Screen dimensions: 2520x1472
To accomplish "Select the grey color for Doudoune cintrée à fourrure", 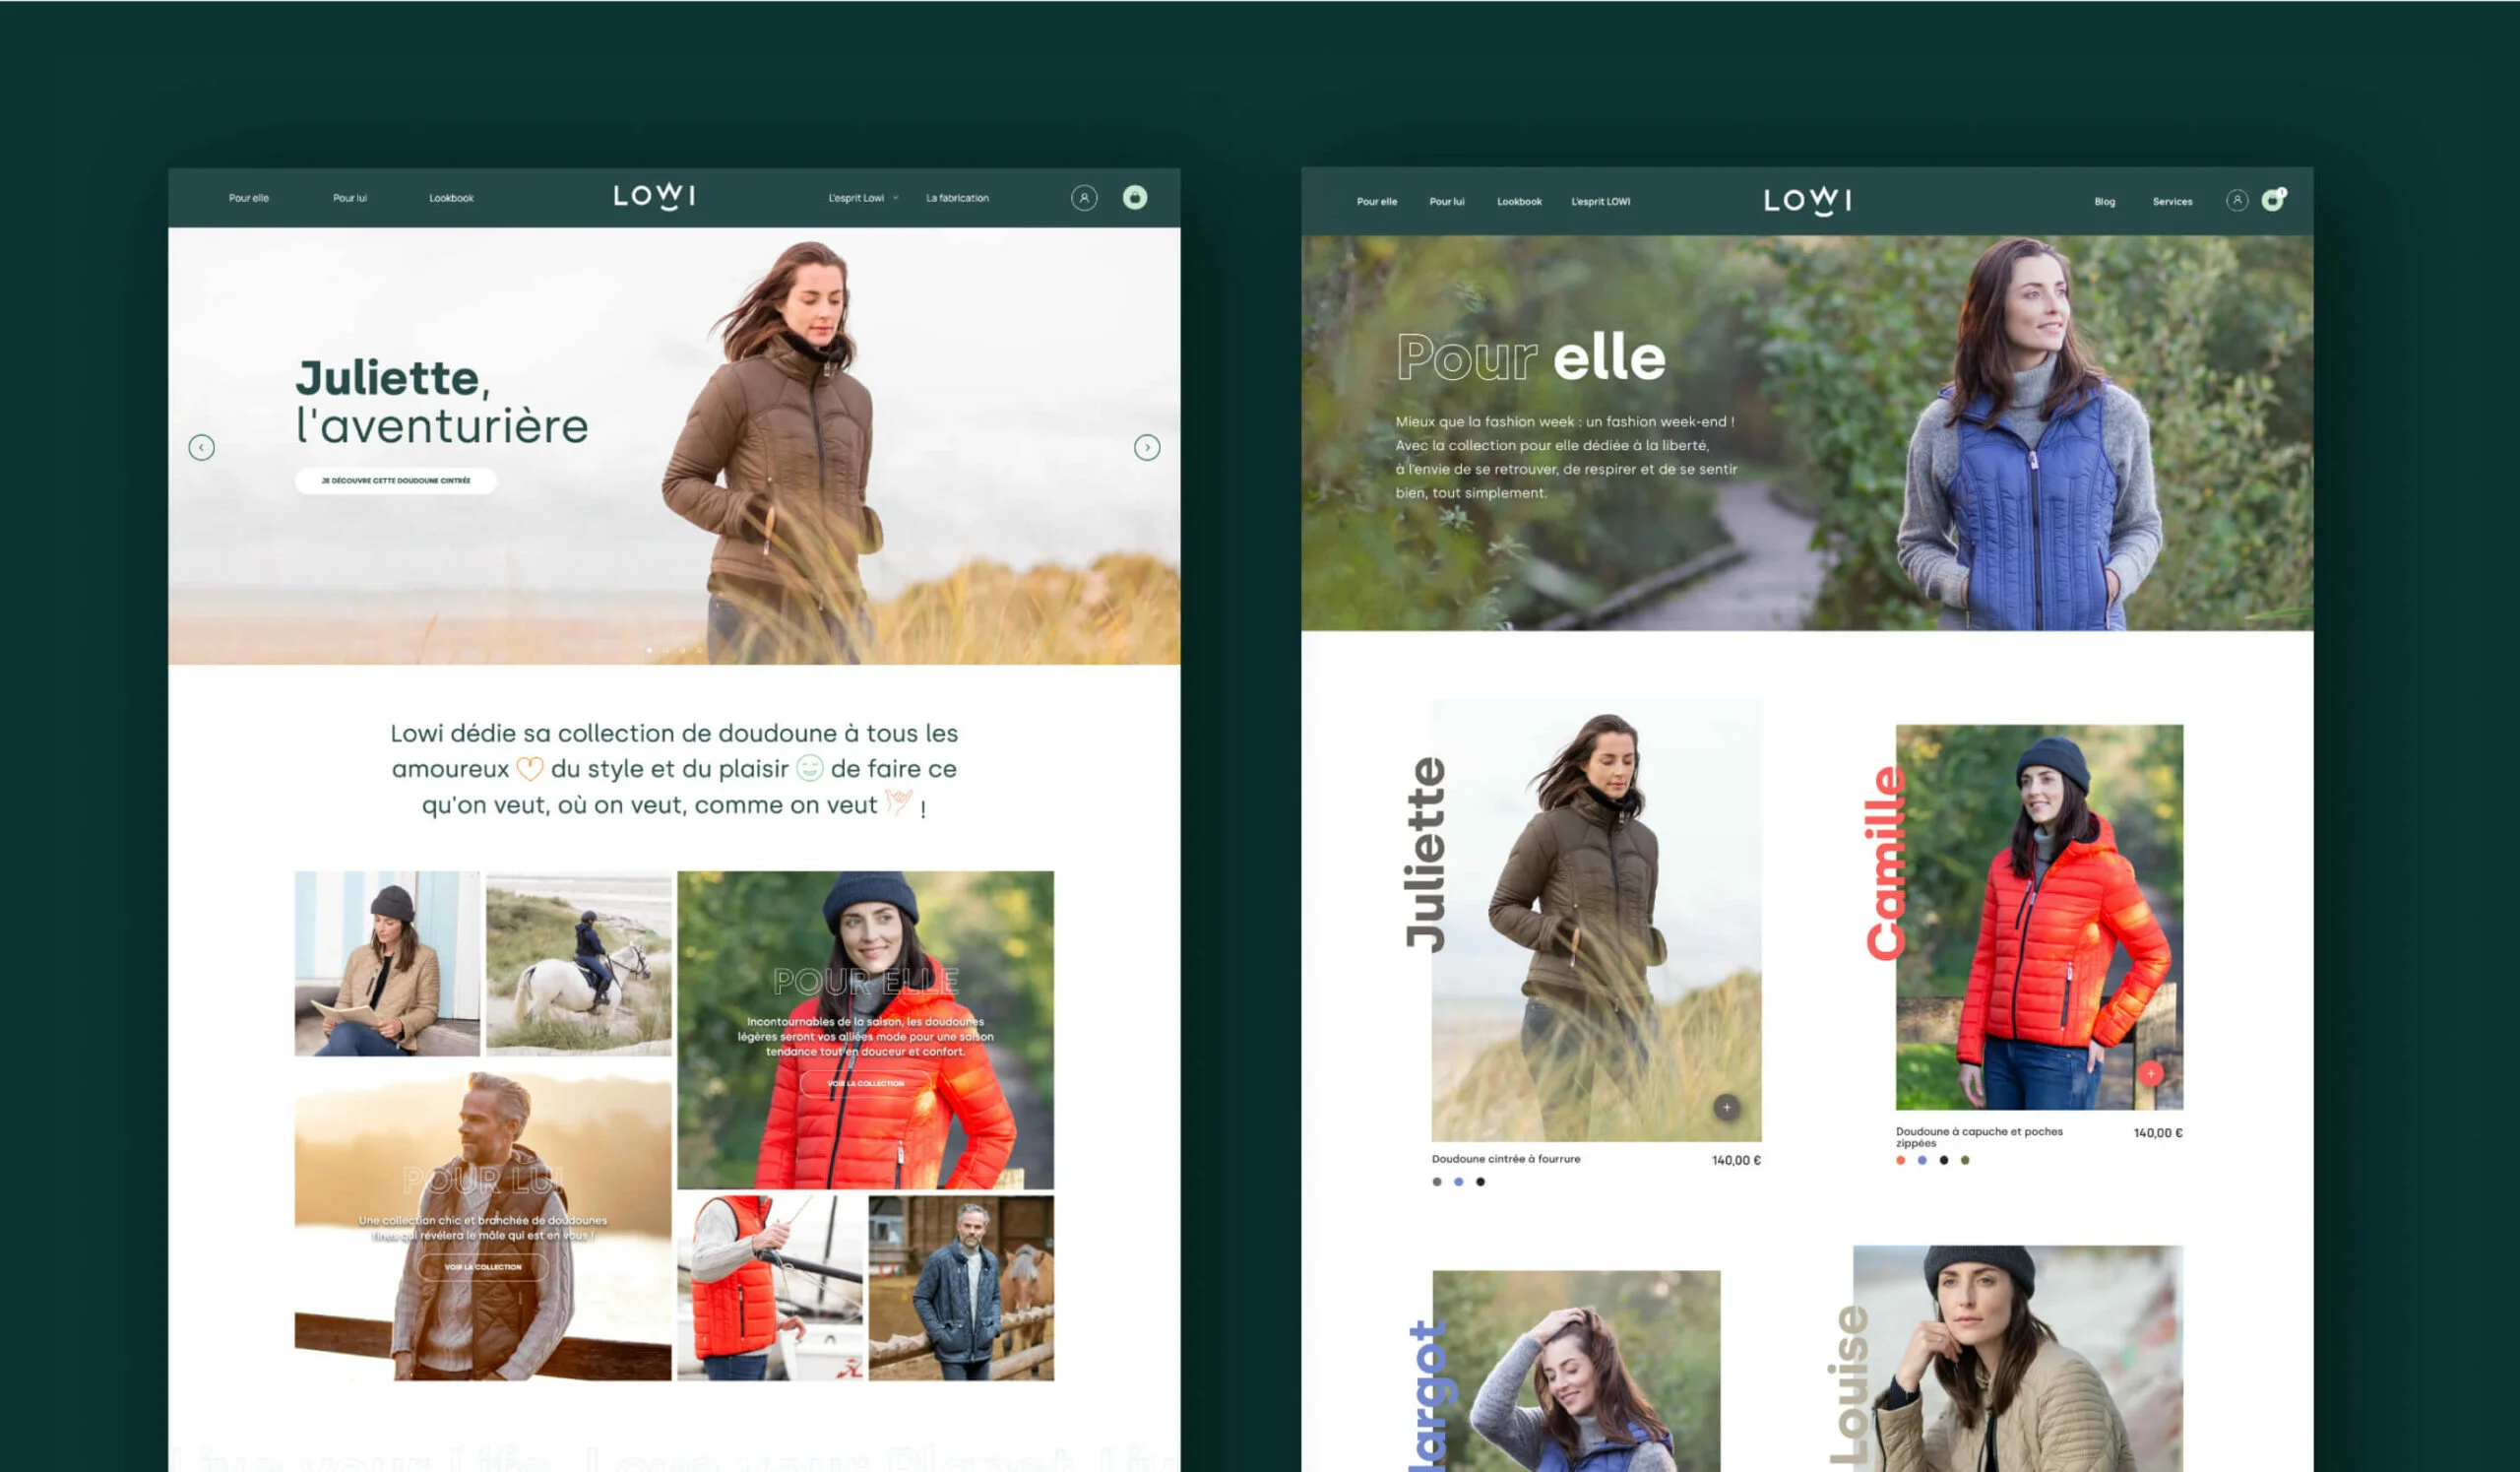I will click(1437, 1182).
